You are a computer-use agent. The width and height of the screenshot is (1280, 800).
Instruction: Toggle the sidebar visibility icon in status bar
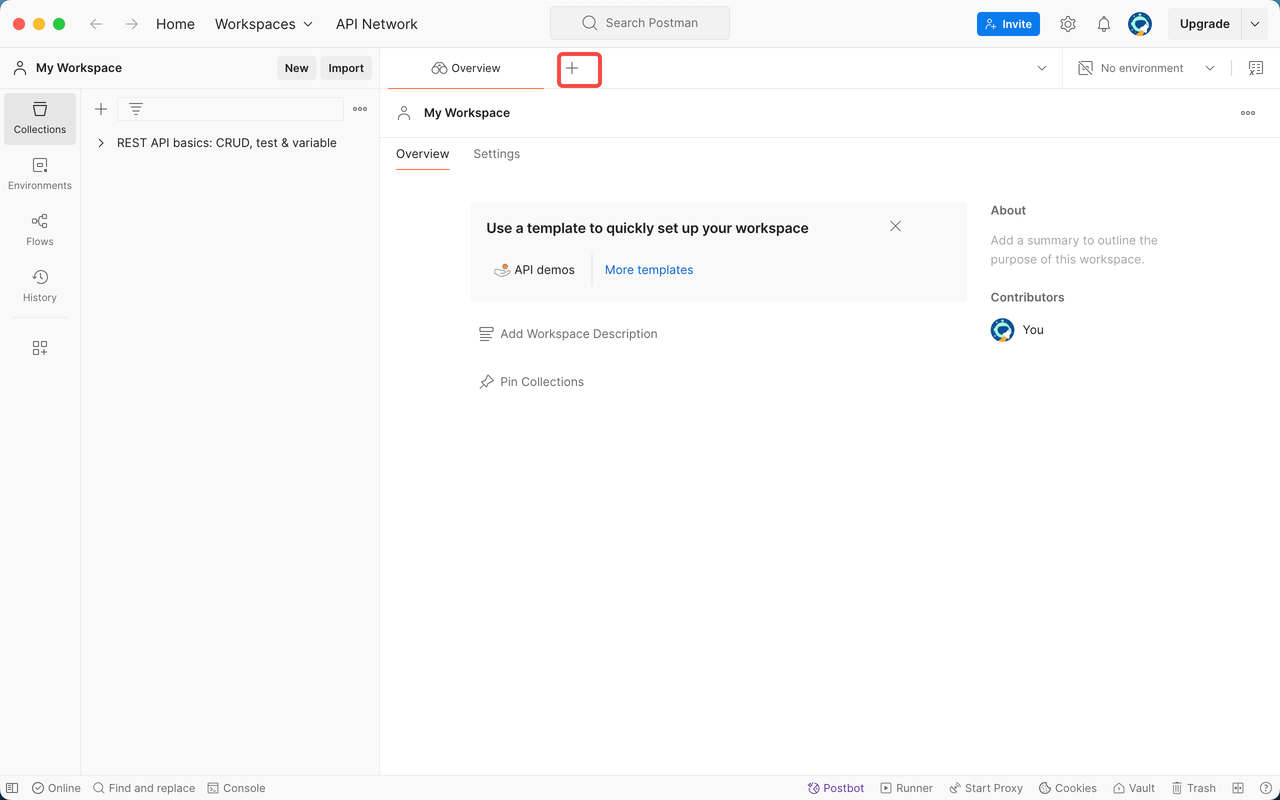(13, 788)
